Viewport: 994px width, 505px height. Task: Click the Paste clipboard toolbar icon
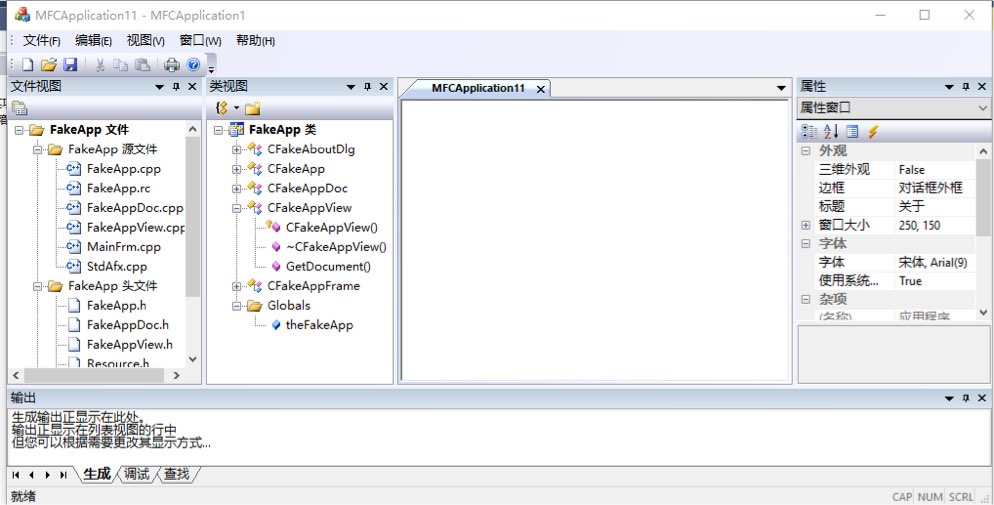(x=143, y=65)
